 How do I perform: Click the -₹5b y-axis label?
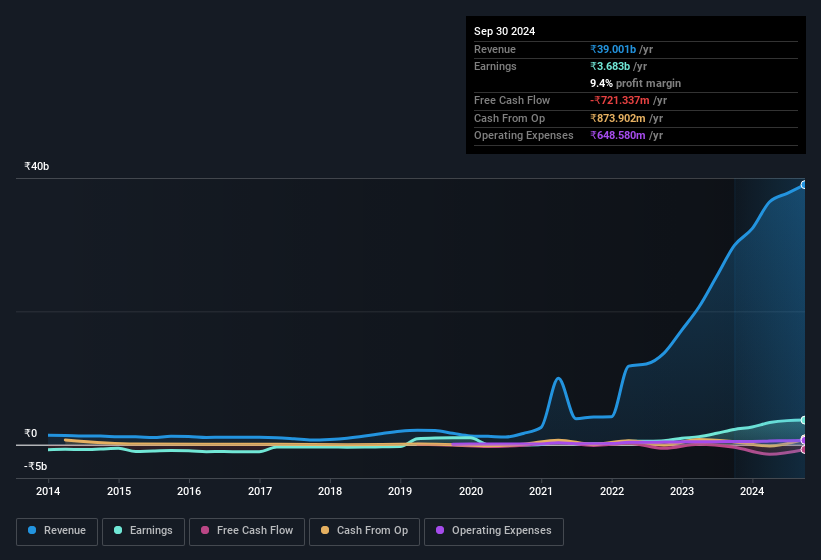pos(36,466)
